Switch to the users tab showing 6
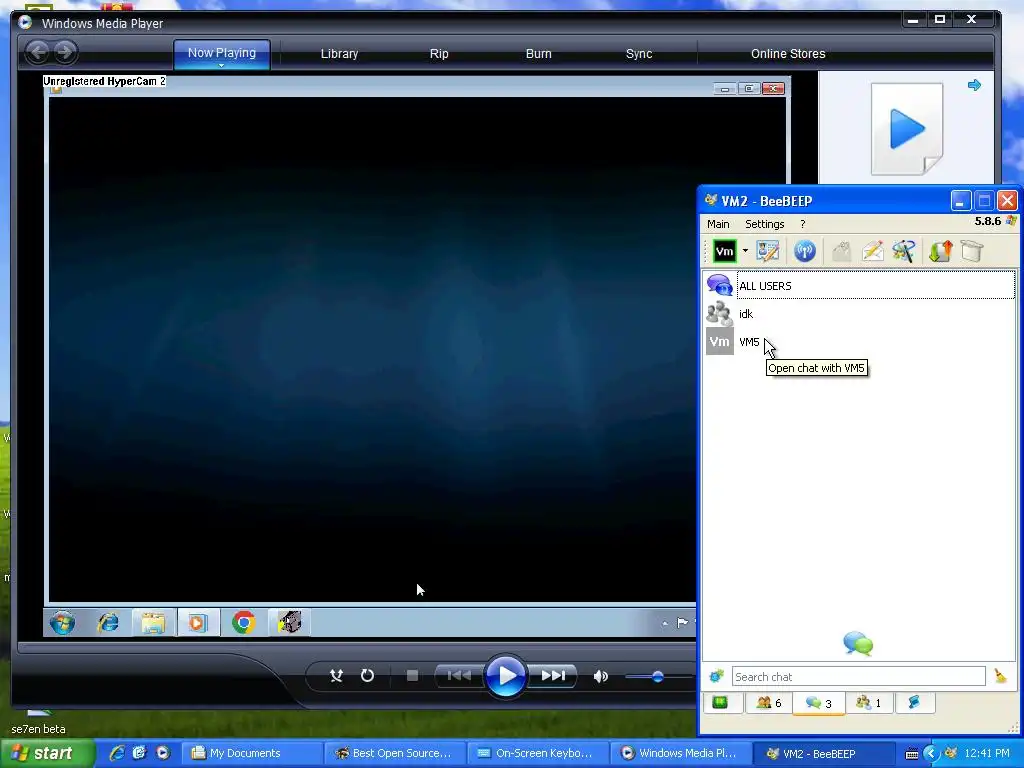 (x=769, y=703)
